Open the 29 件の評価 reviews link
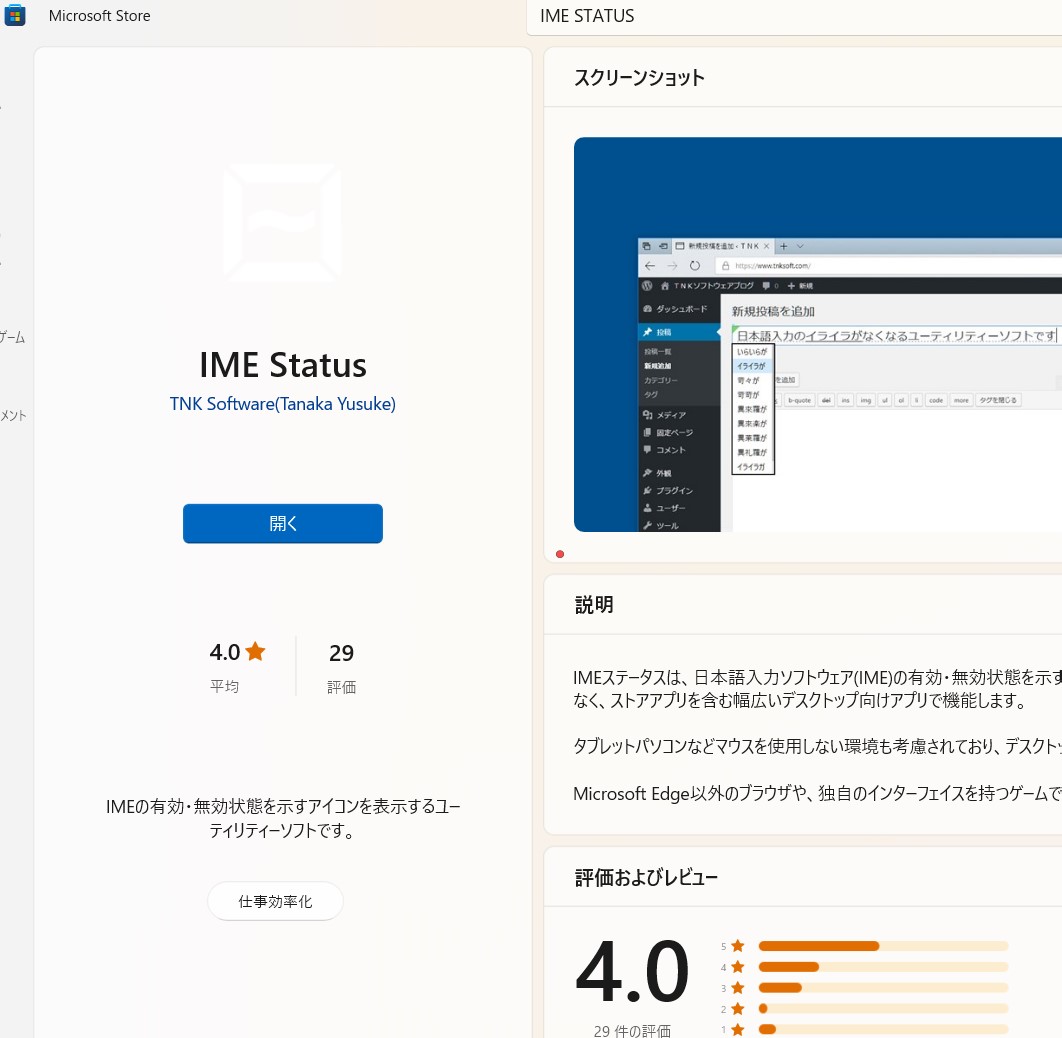The image size is (1062, 1038). click(631, 1030)
